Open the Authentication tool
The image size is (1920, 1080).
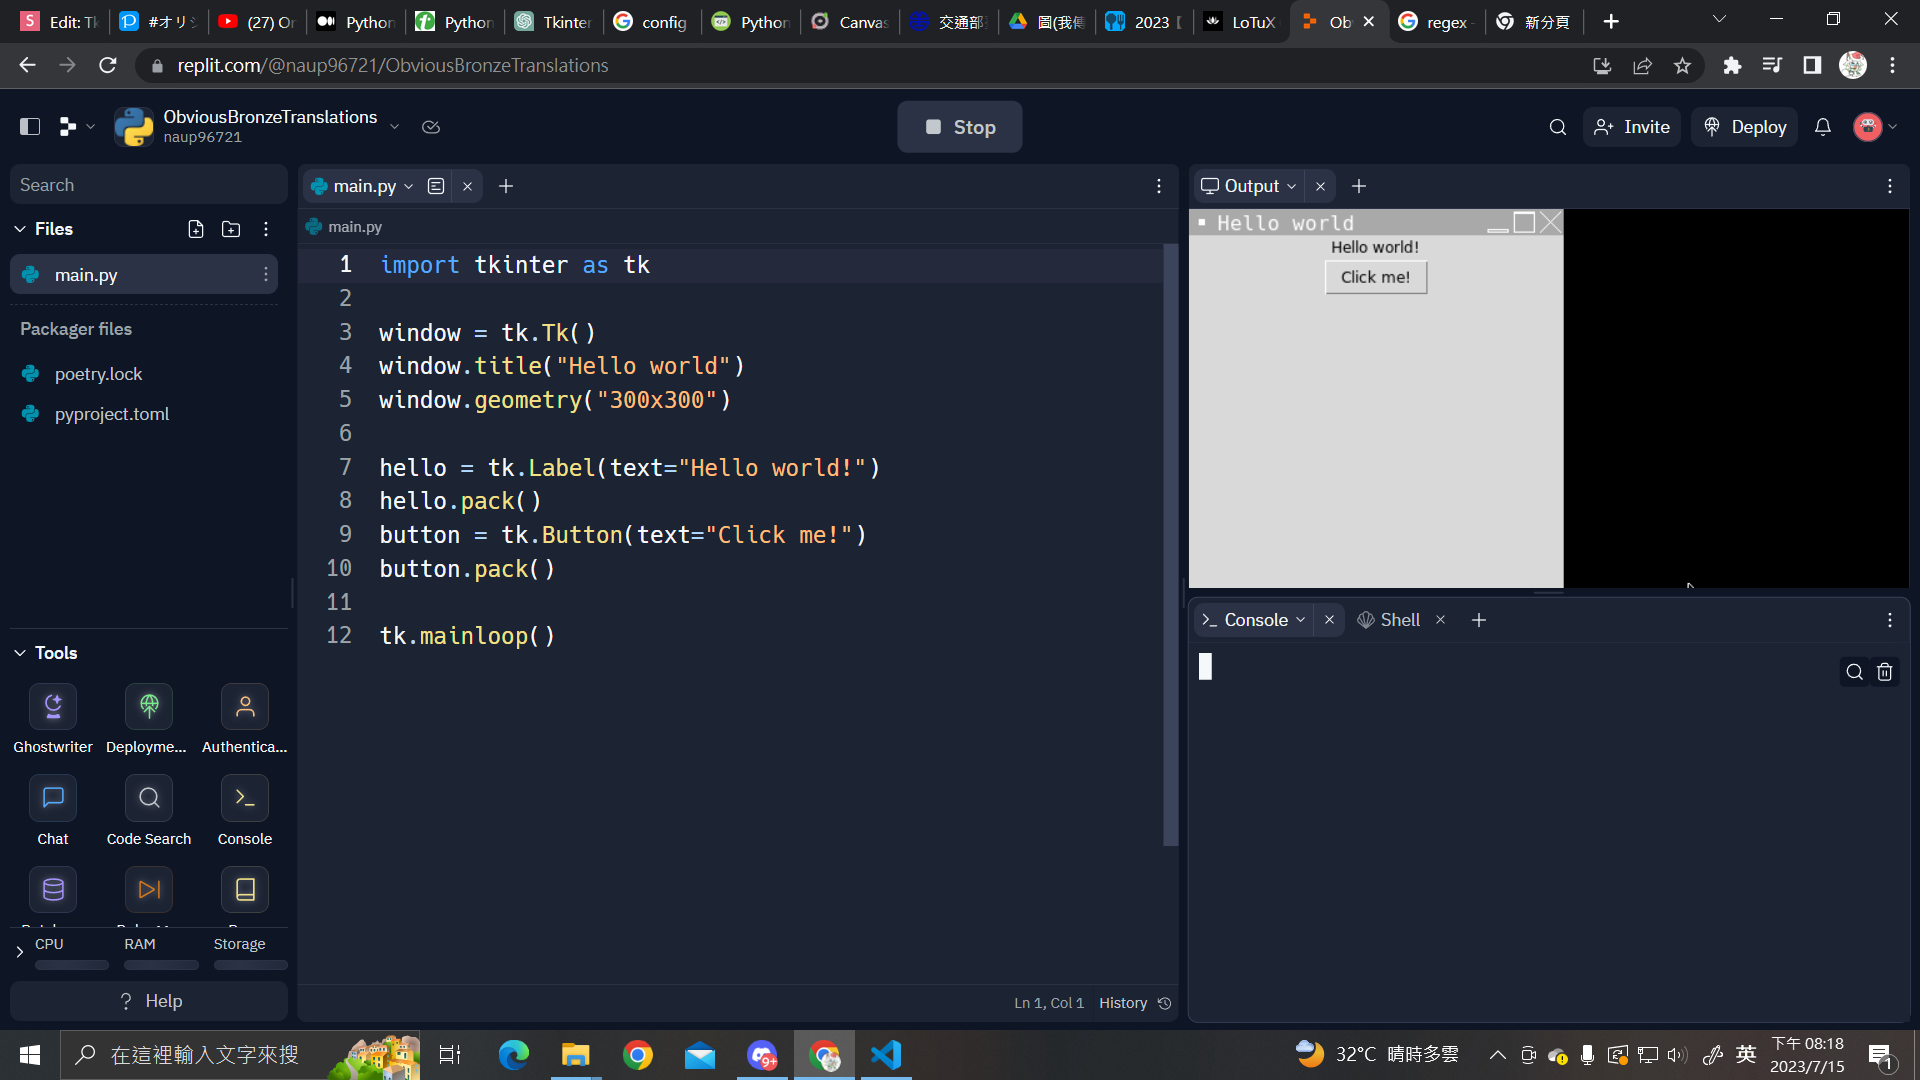tap(244, 707)
